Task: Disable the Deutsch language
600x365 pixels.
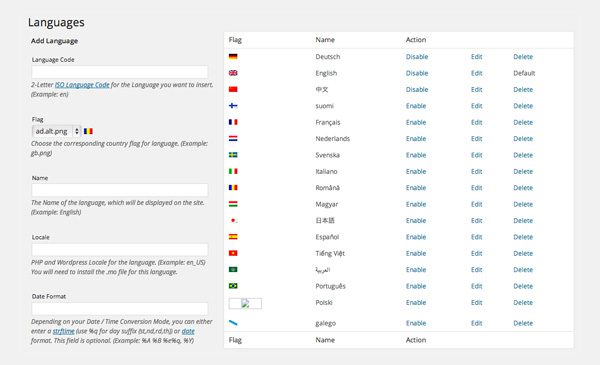Action: point(417,57)
